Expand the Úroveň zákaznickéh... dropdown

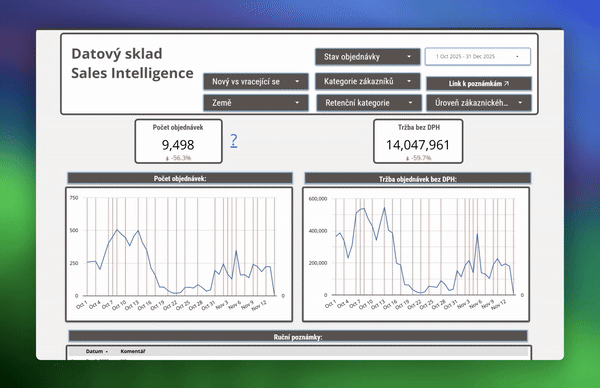pos(479,103)
